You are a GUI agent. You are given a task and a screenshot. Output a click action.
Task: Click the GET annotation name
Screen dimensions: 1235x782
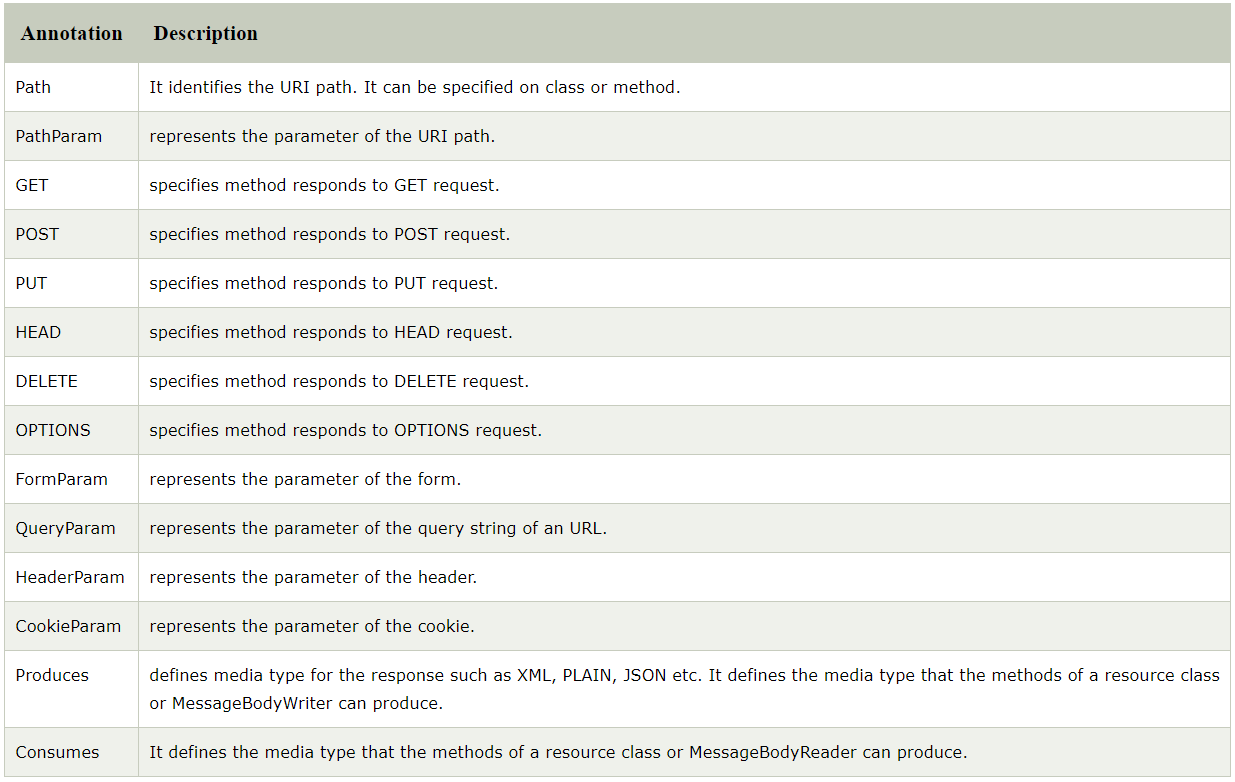click(x=32, y=185)
